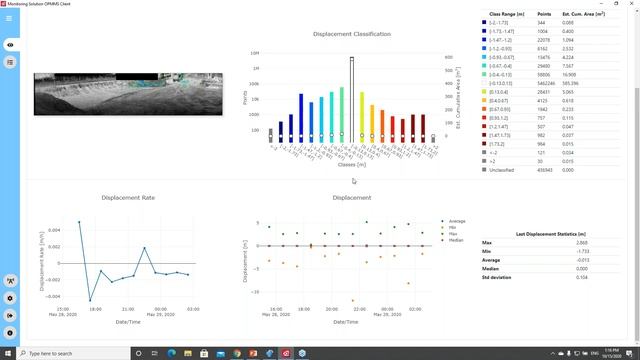Open the Windows Start menu
Image resolution: width=640 pixels, height=360 pixels.
coord(8,353)
